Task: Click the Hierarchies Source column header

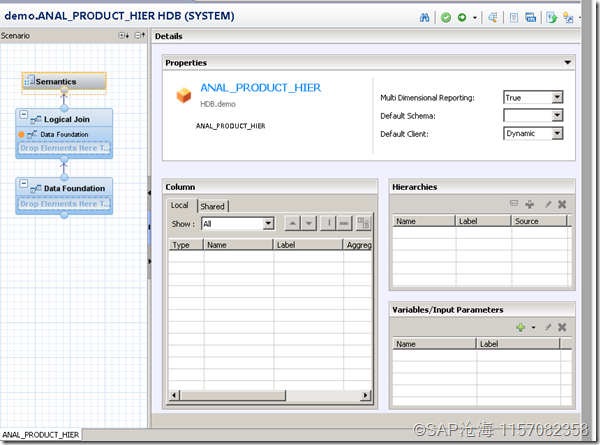Action: coord(539,221)
